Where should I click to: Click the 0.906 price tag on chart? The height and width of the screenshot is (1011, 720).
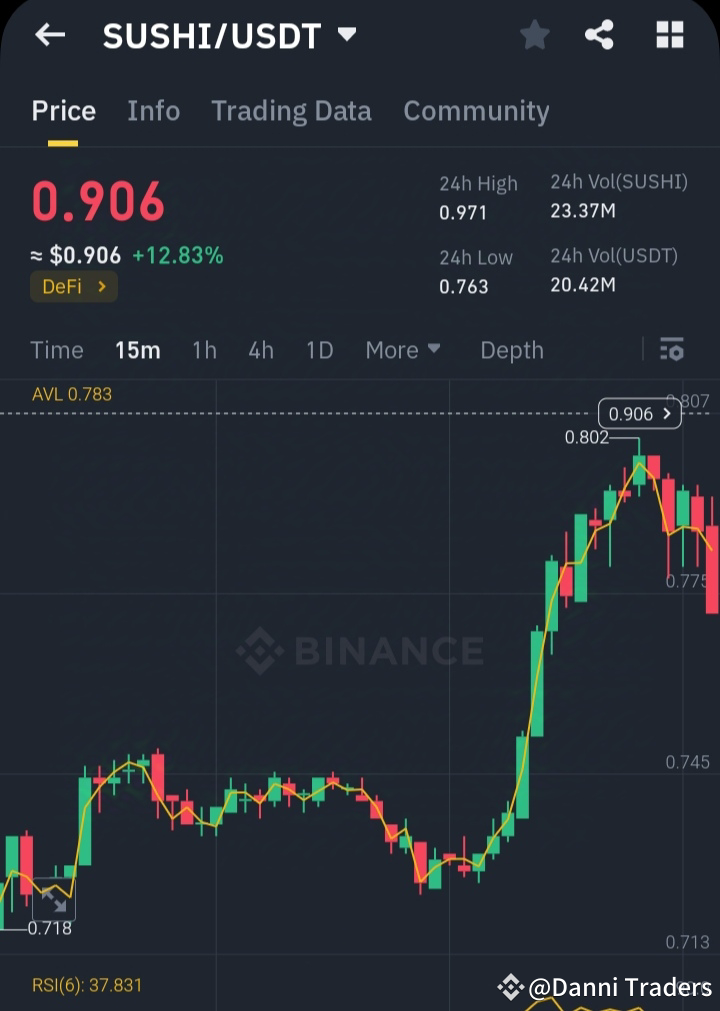[639, 413]
